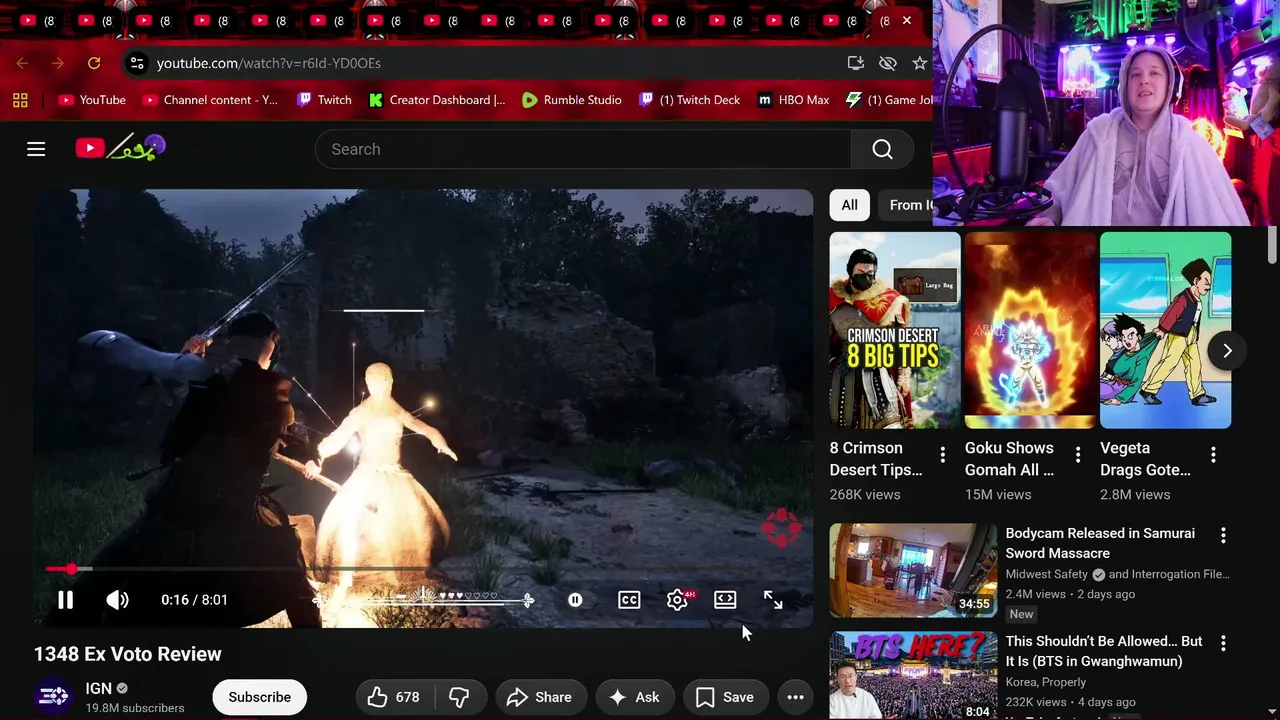The height and width of the screenshot is (720, 1280).
Task: Open the Channel content bookmark
Action: coord(210,100)
